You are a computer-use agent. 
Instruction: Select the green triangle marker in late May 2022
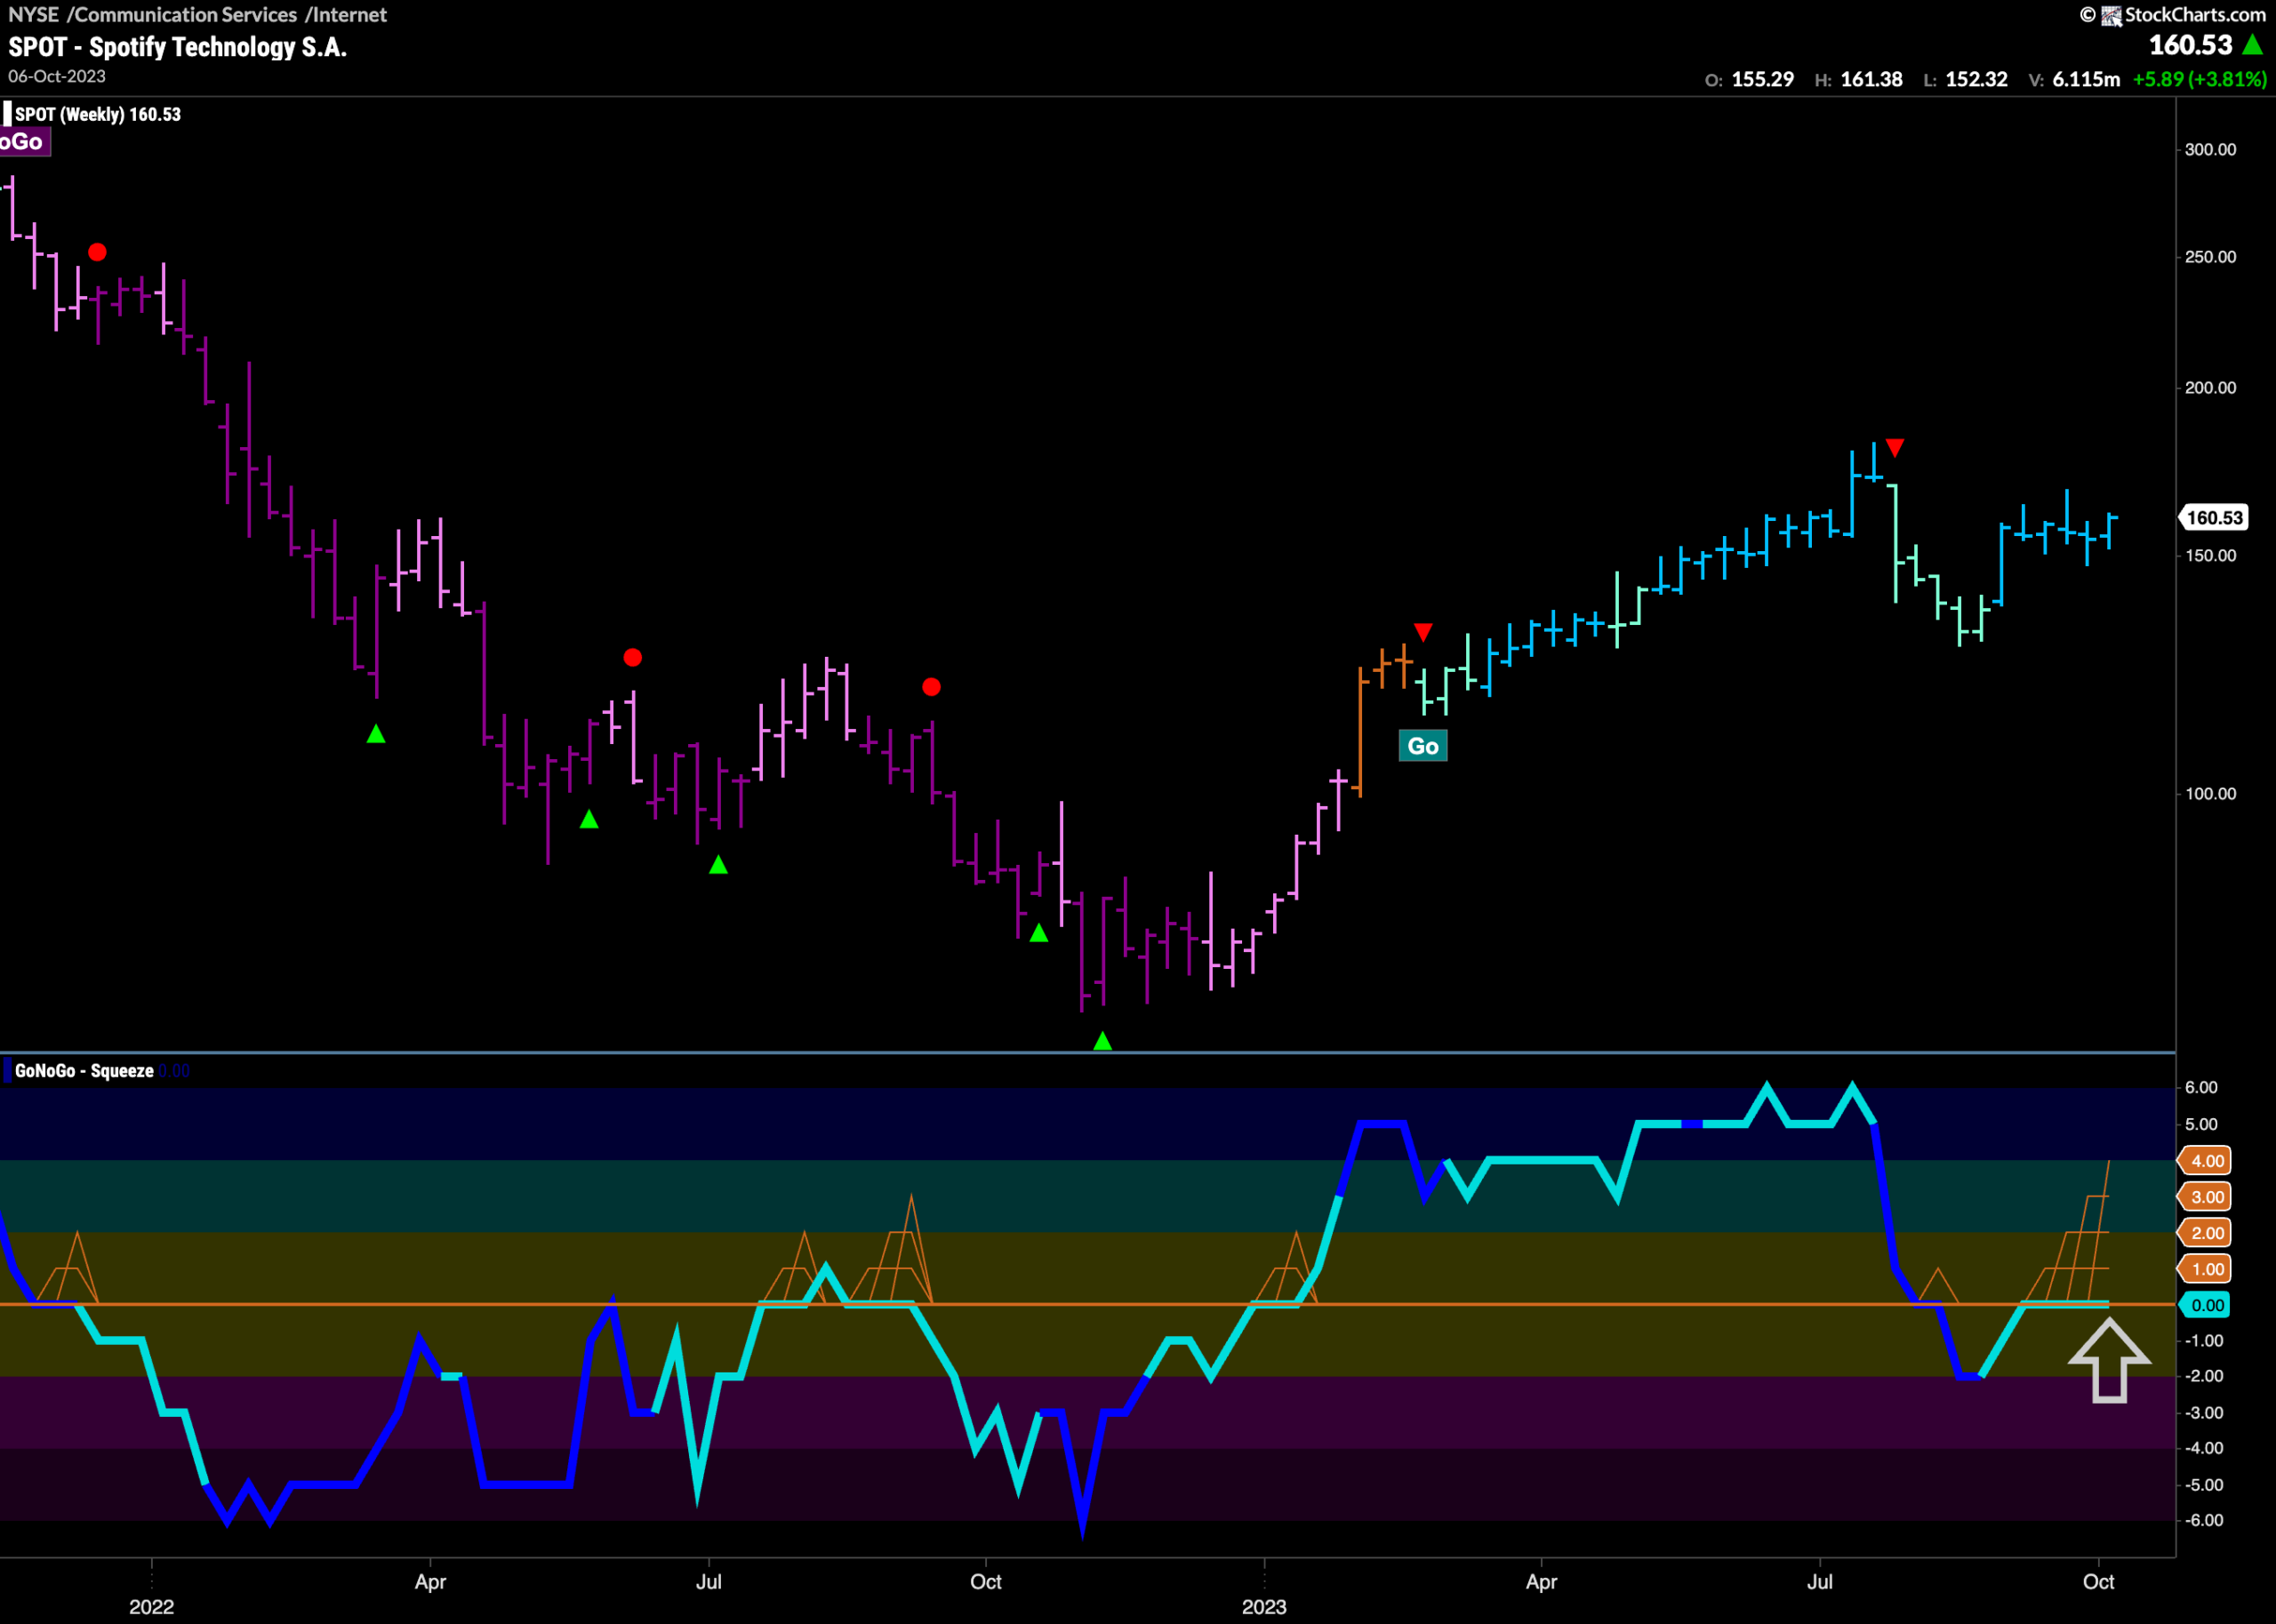[x=589, y=819]
